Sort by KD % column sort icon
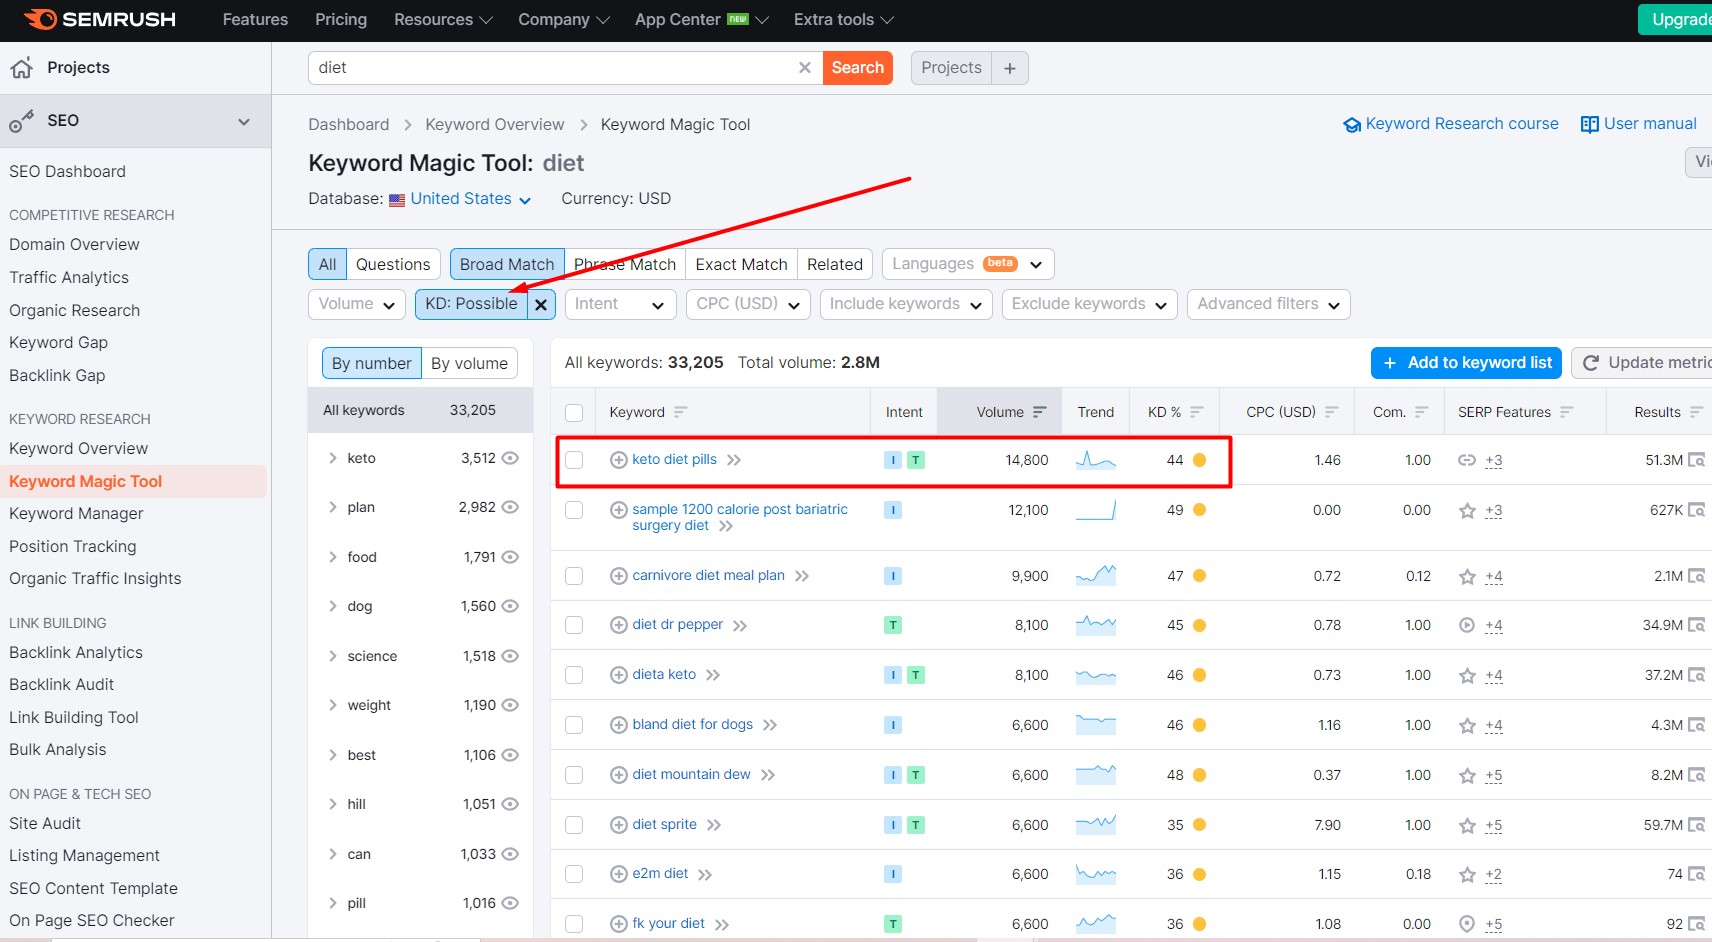 point(1197,412)
